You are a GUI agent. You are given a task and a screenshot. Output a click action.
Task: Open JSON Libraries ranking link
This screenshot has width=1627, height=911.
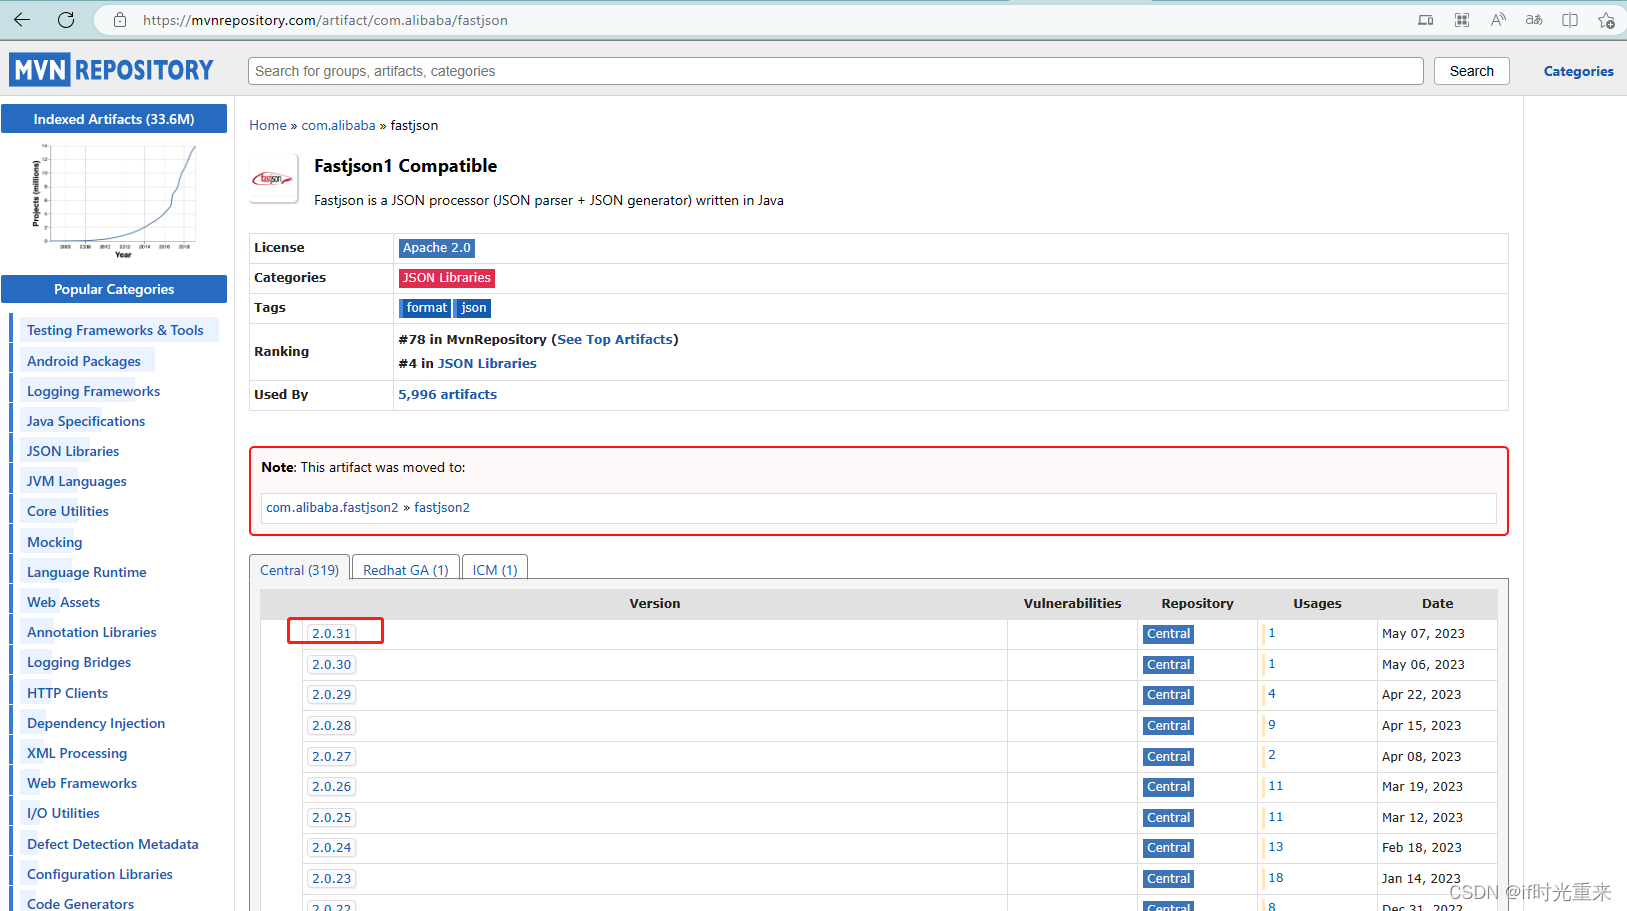487,364
